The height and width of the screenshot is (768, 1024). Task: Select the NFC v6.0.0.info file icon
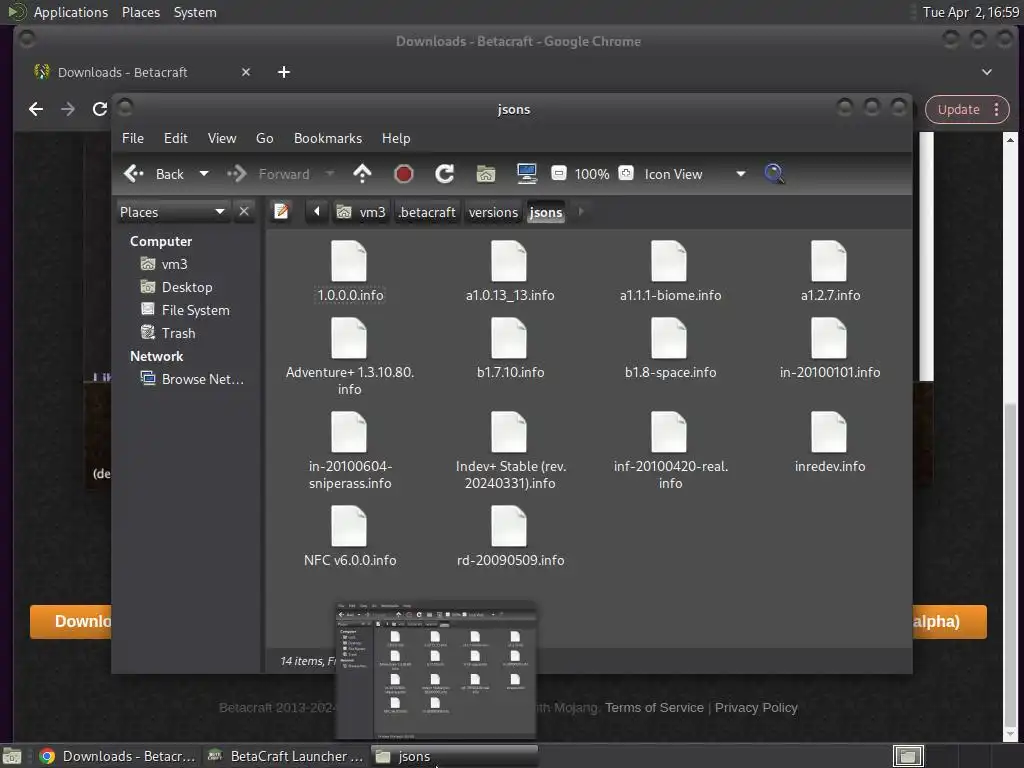point(349,526)
